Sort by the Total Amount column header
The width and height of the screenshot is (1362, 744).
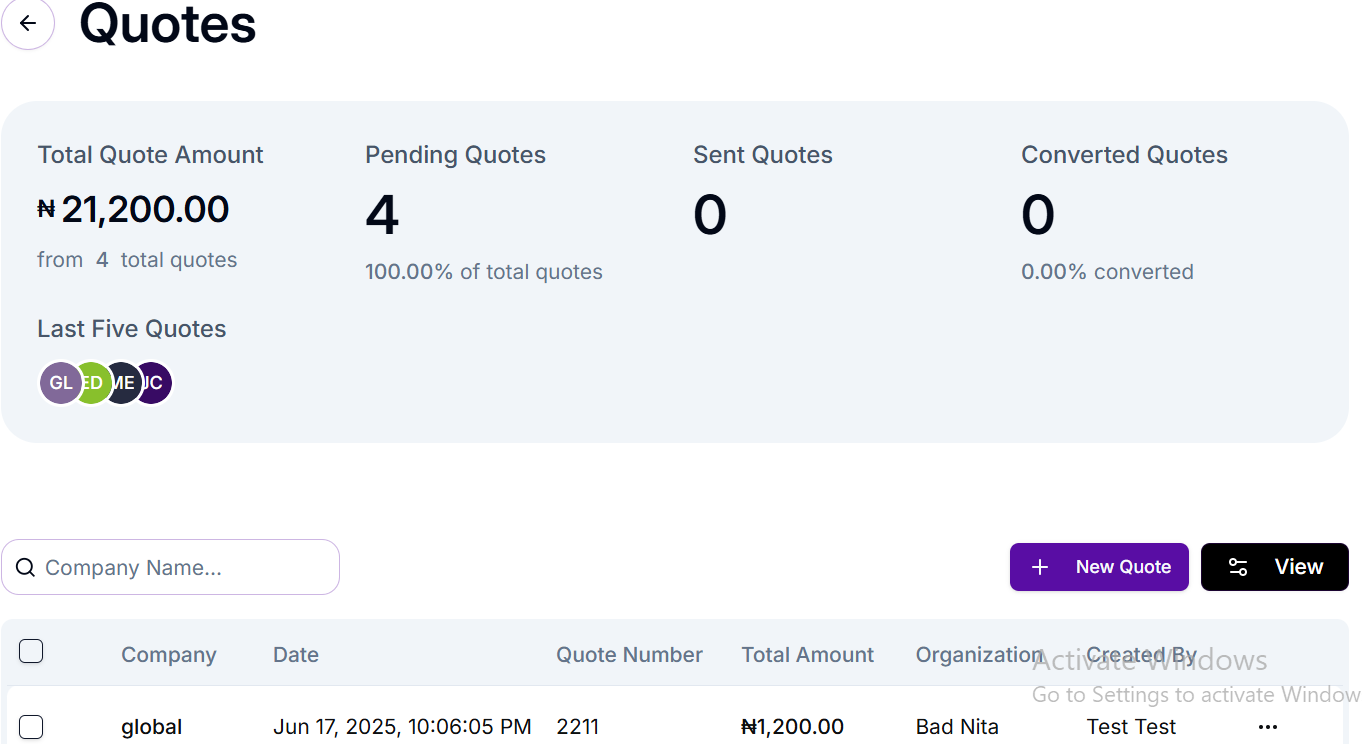click(807, 655)
